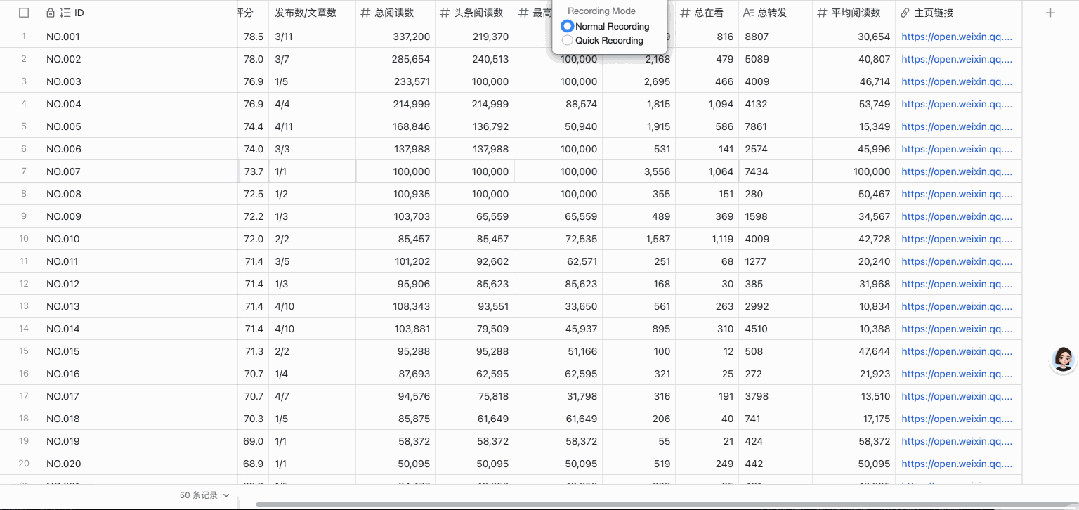Click the number icon of 平均阅读数 column
Image resolution: width=1079 pixels, height=510 pixels.
point(822,12)
